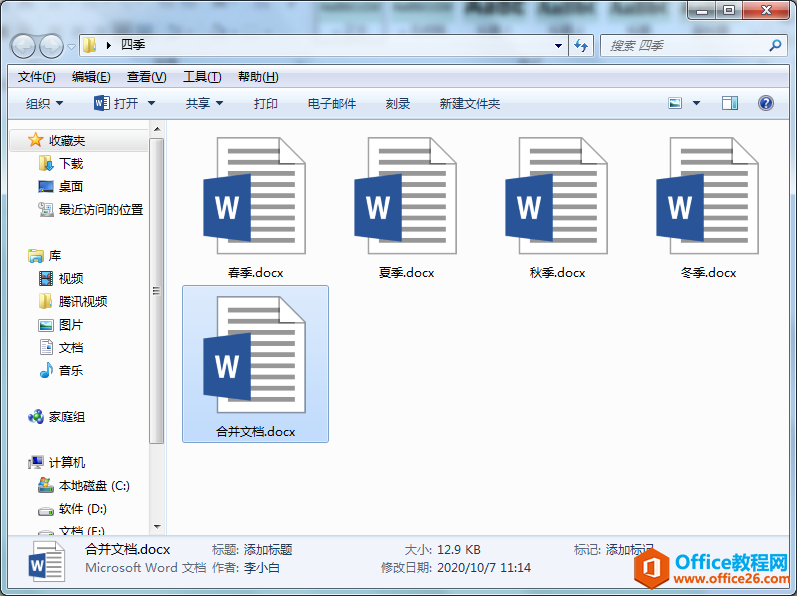This screenshot has width=797, height=596.
Task: Click the 最近访问的位置 icon
Action: pyautogui.click(x=46, y=209)
